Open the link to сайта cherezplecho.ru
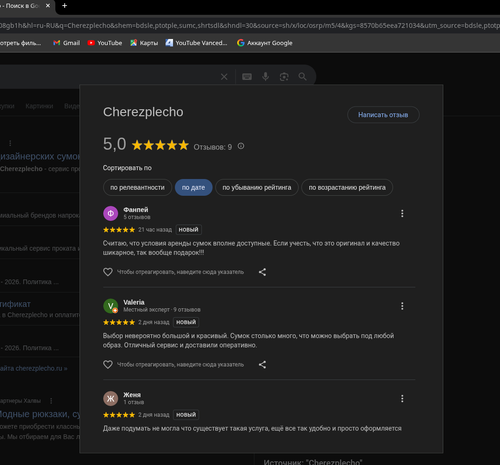Viewport: 500px width, 465px height. point(34,368)
